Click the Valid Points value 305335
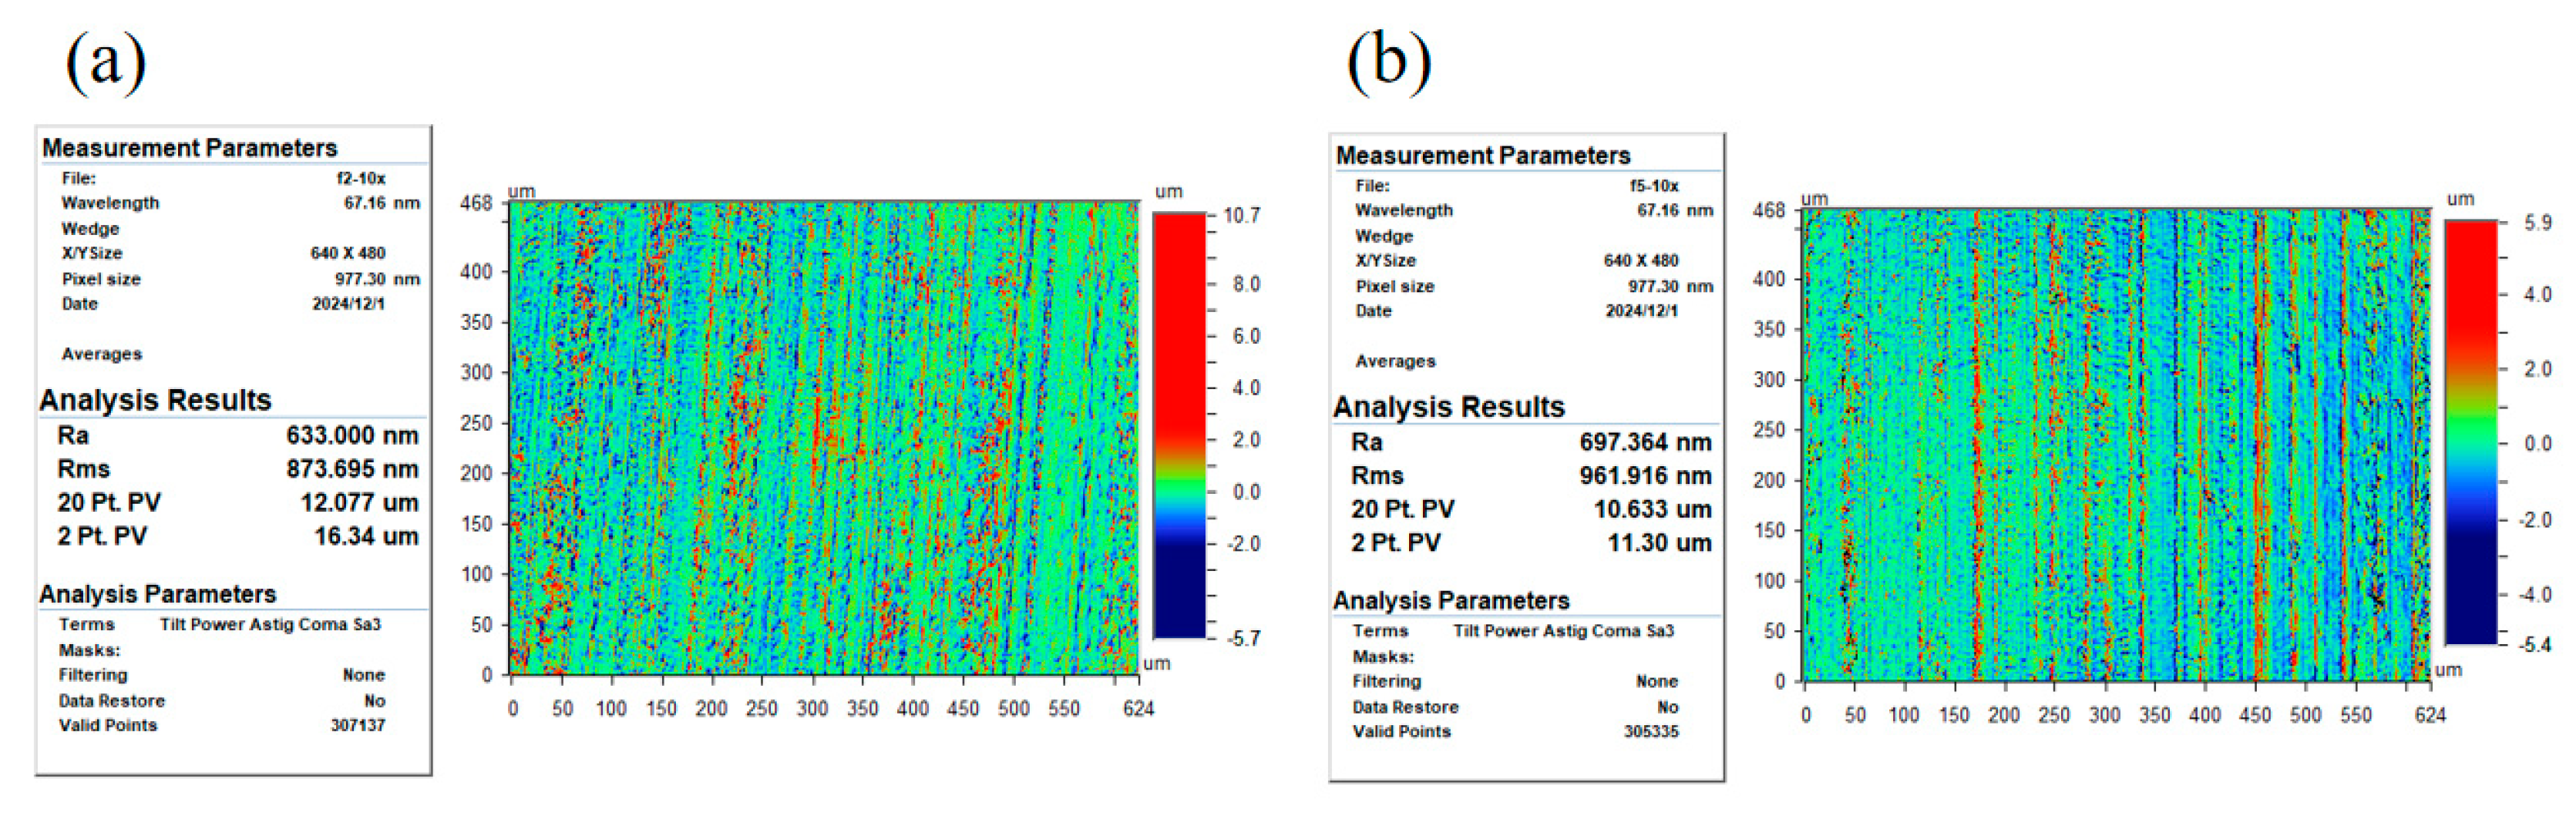2576x816 pixels. (x=1650, y=732)
